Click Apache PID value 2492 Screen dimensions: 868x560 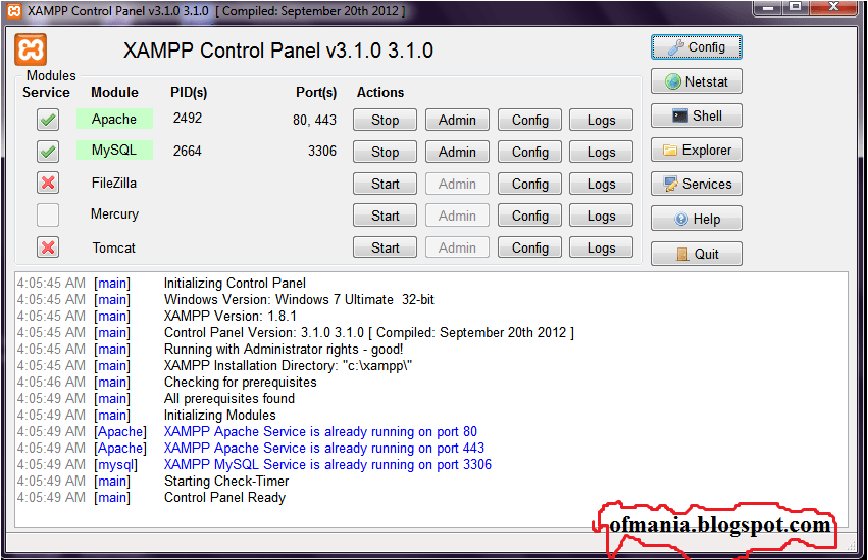187,118
